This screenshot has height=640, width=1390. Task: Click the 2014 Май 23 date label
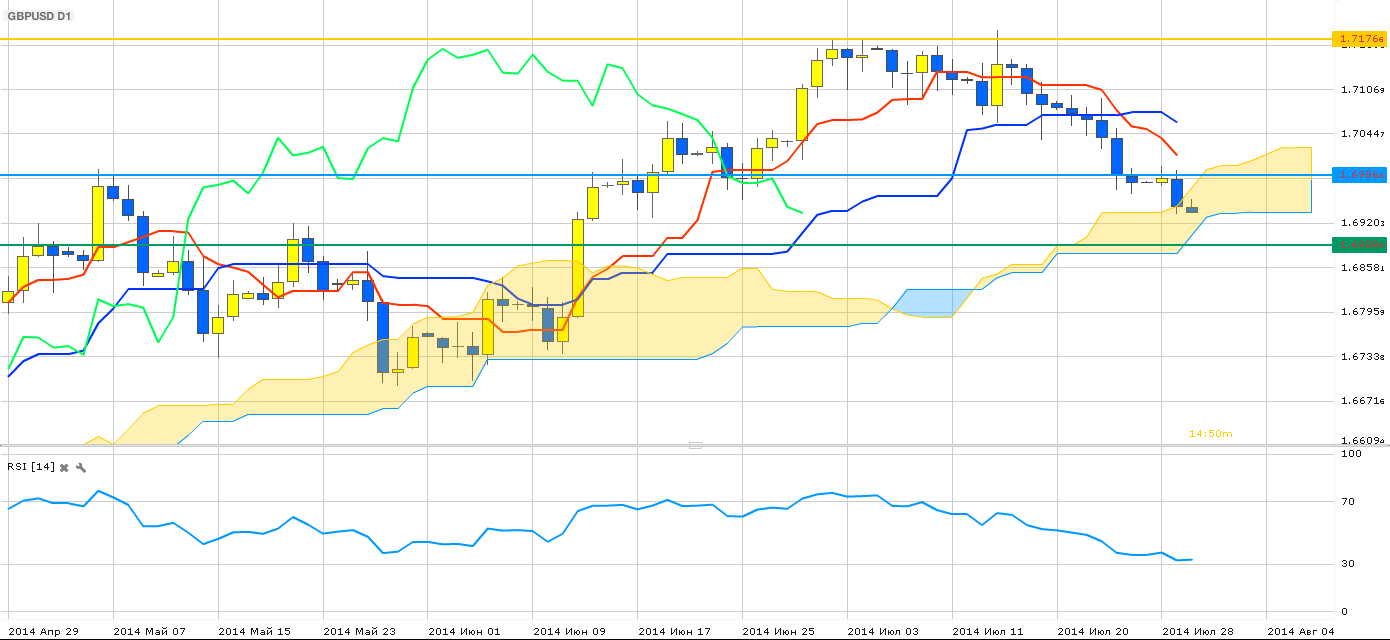[359, 631]
